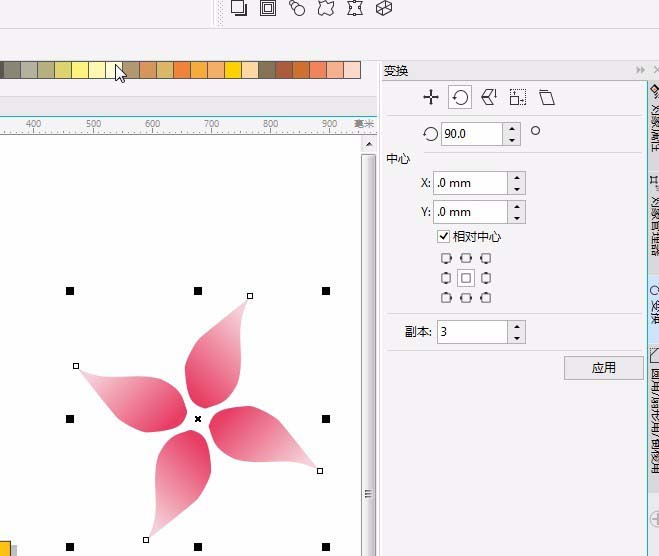Increase the X center value stepper
This screenshot has width=659, height=556.
coord(517,177)
